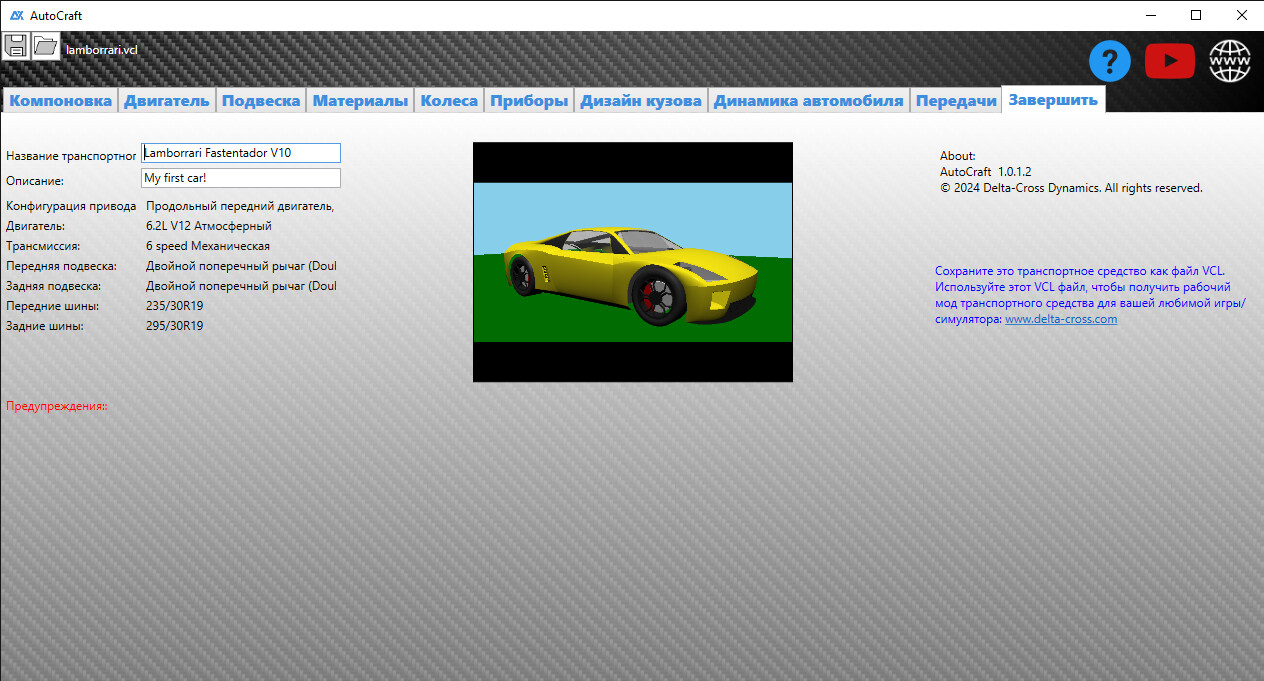This screenshot has height=681, width=1264.
Task: Open the www.delta-cross.com link
Action: point(1060,318)
